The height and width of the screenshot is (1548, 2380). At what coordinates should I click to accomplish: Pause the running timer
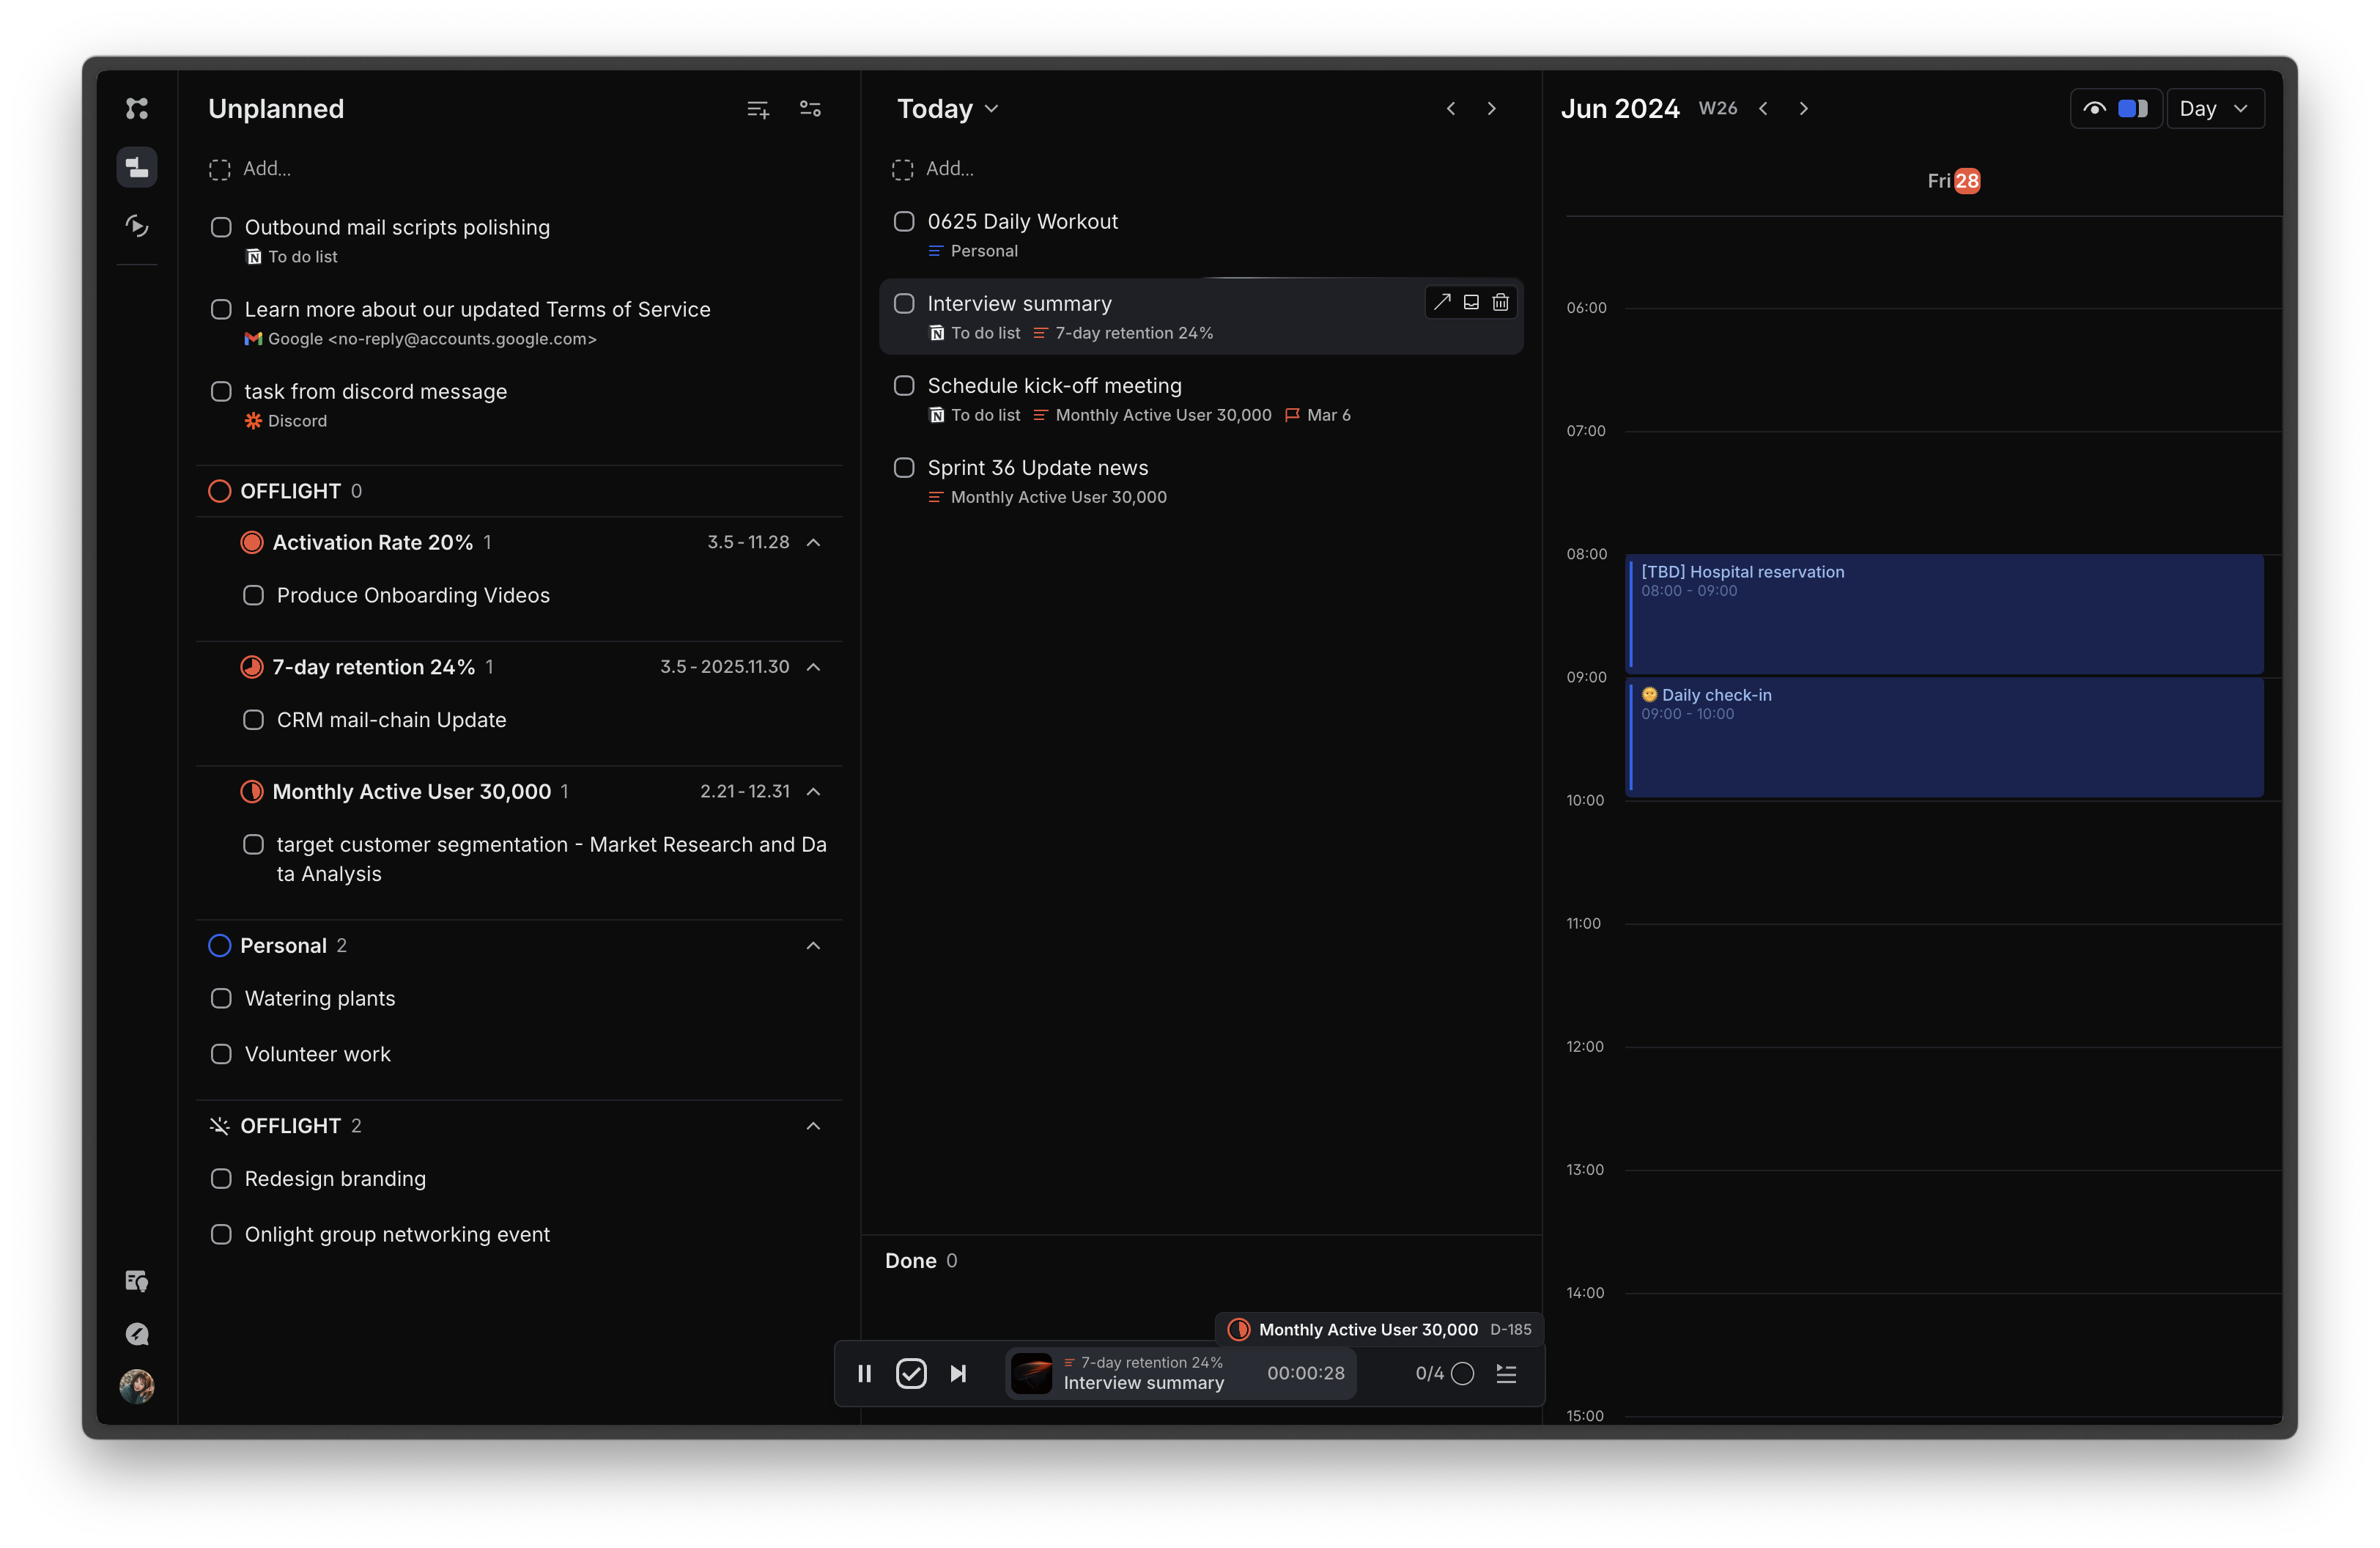click(865, 1373)
